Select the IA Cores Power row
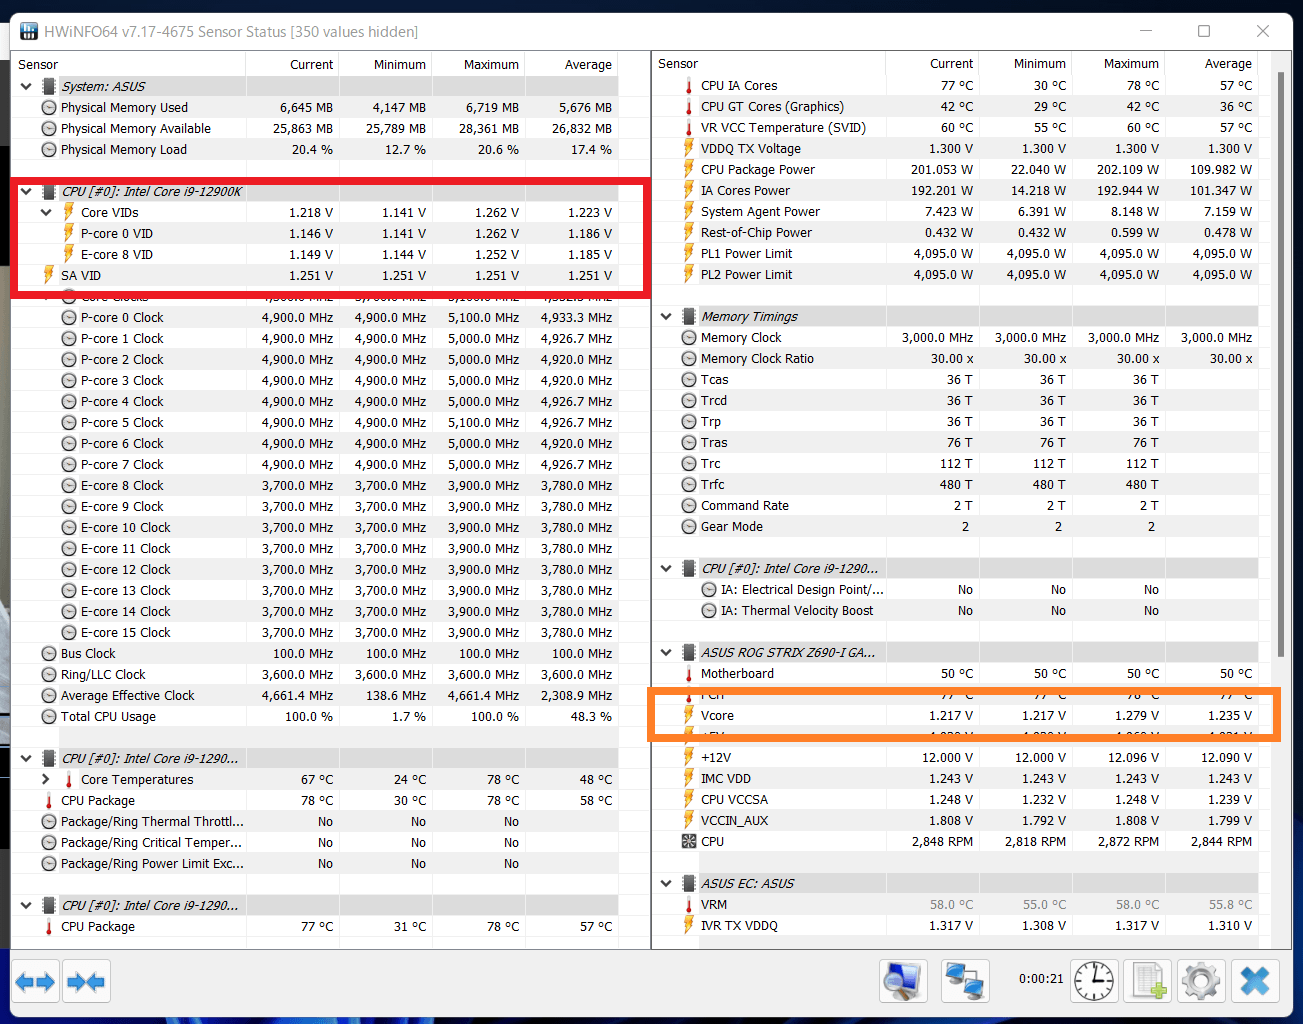Screen dimensions: 1303x1024 click(956, 190)
